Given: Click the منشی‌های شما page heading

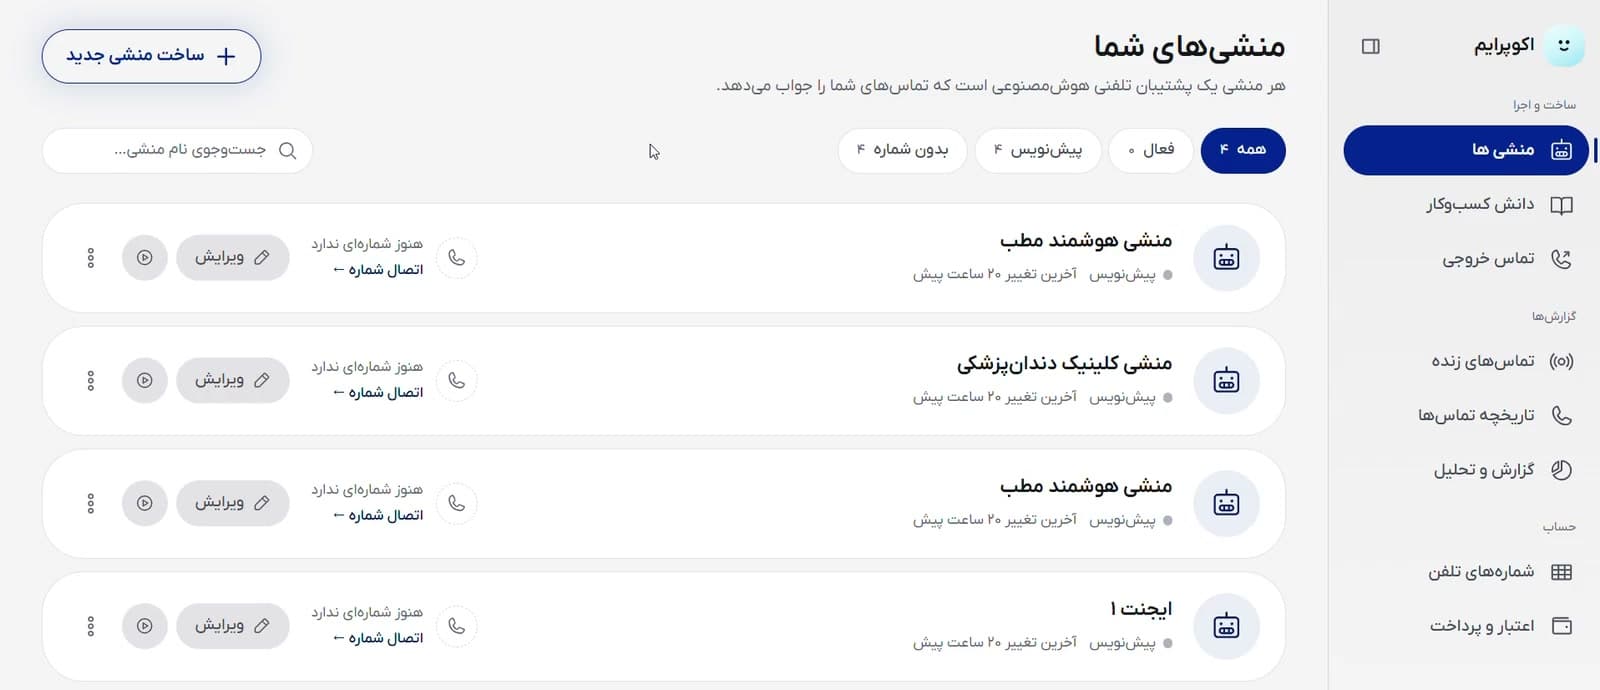Looking at the screenshot, I should coord(1189,46).
